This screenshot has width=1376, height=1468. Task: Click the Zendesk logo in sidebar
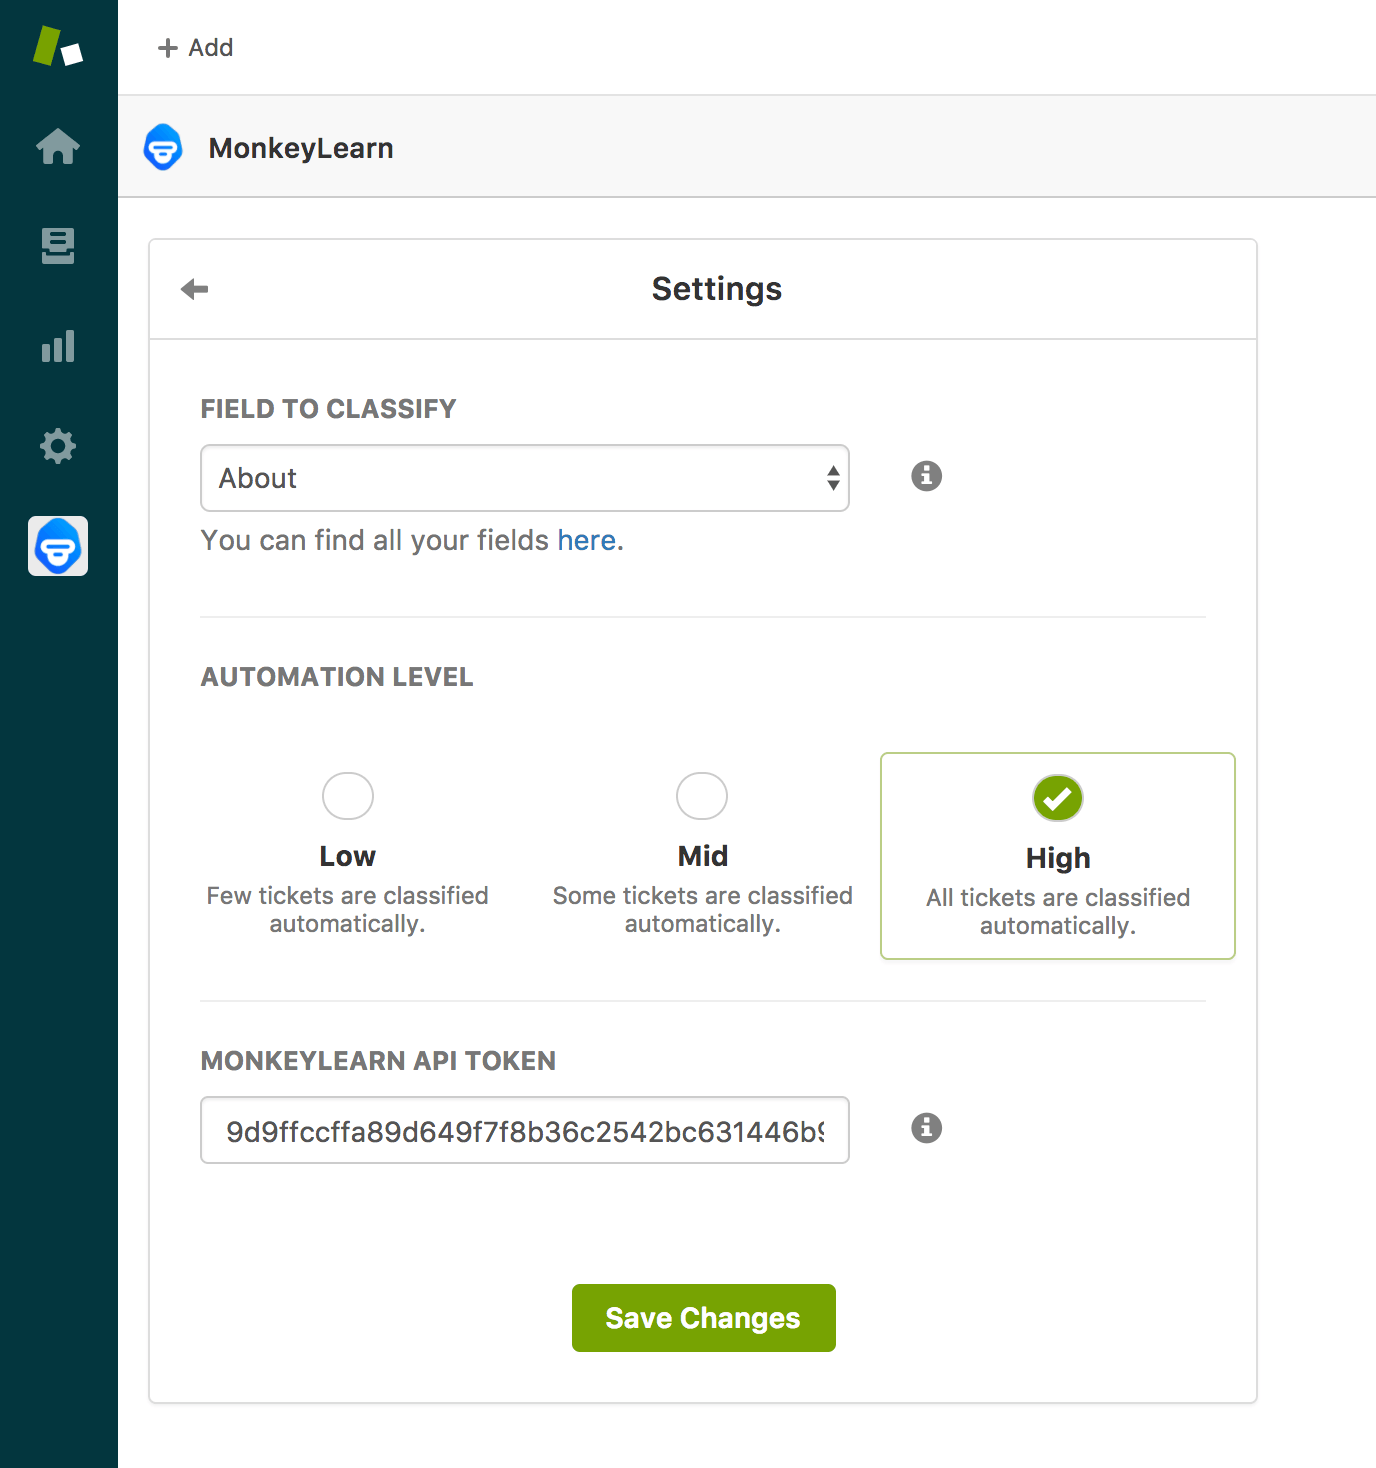tap(58, 47)
